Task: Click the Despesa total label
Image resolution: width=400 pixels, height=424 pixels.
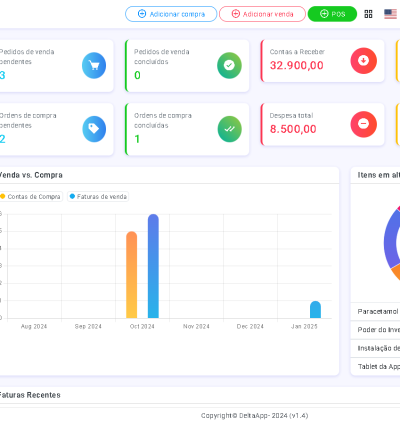Action: [x=291, y=115]
